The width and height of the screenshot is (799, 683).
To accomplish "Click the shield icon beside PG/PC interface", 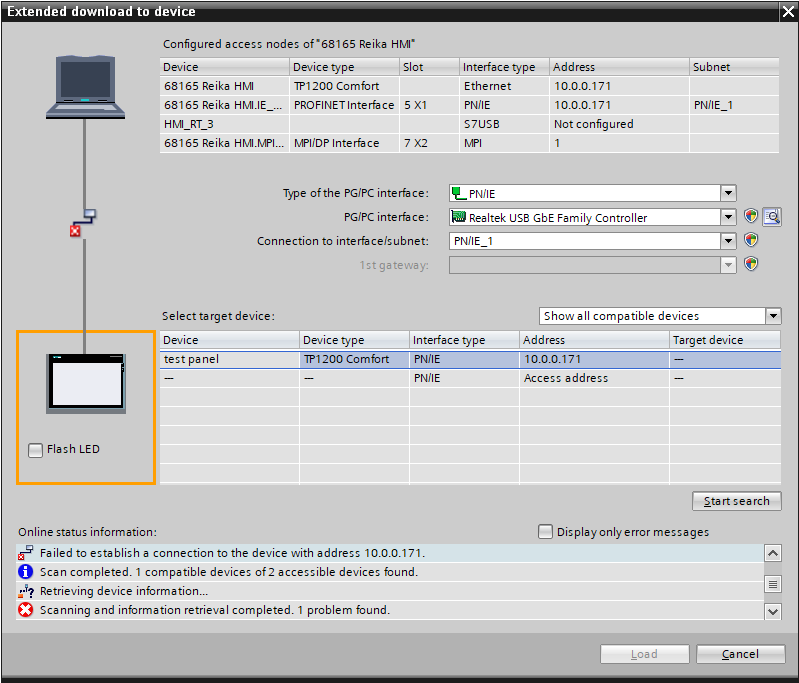I will coord(751,217).
